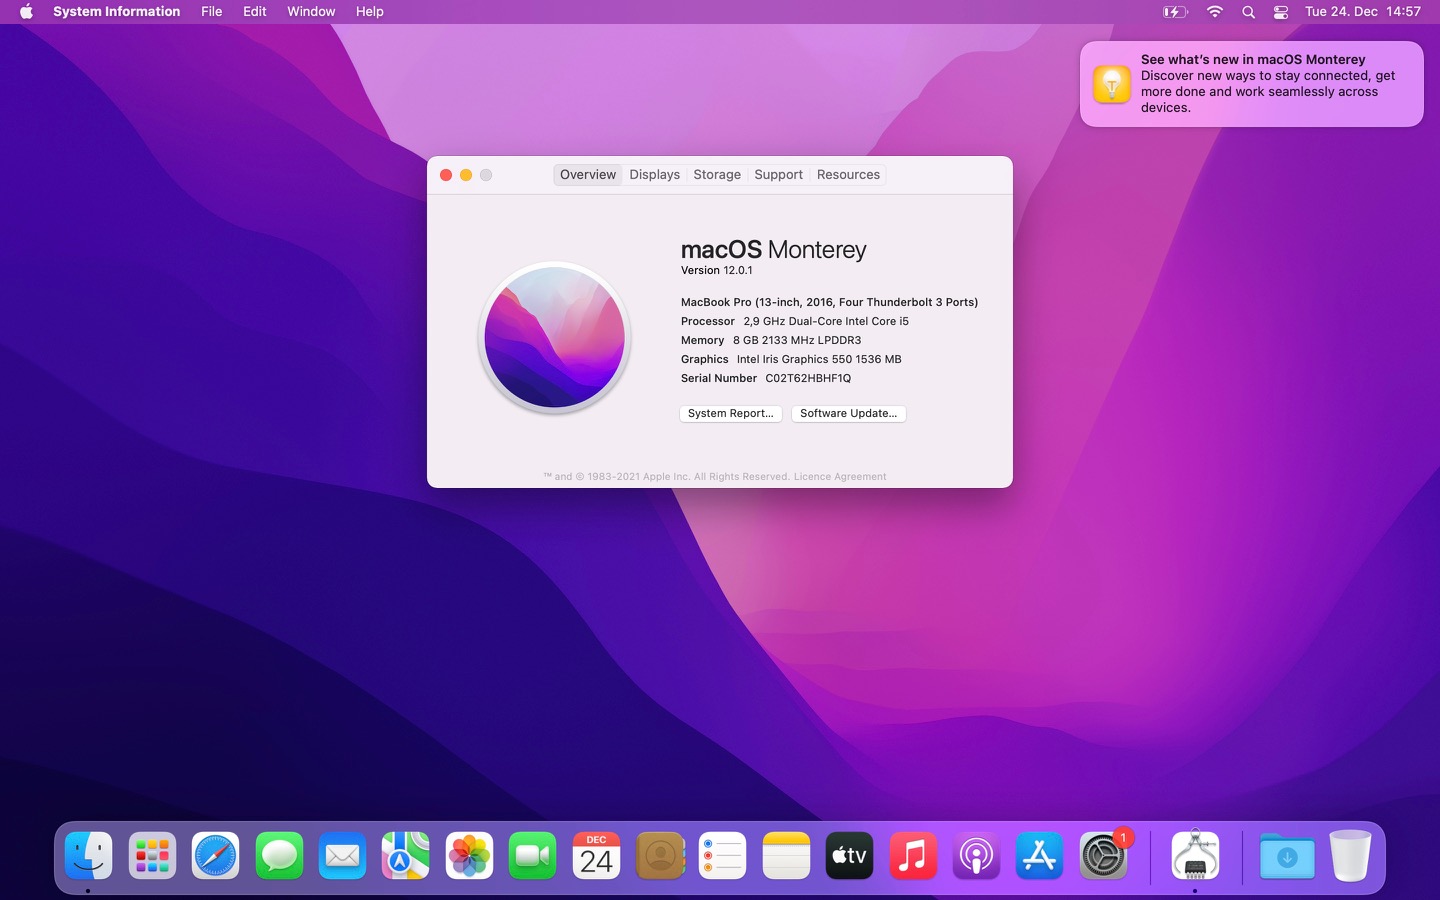Click the macOS Monterey notification banner
This screenshot has width=1440, height=900.
click(1252, 84)
